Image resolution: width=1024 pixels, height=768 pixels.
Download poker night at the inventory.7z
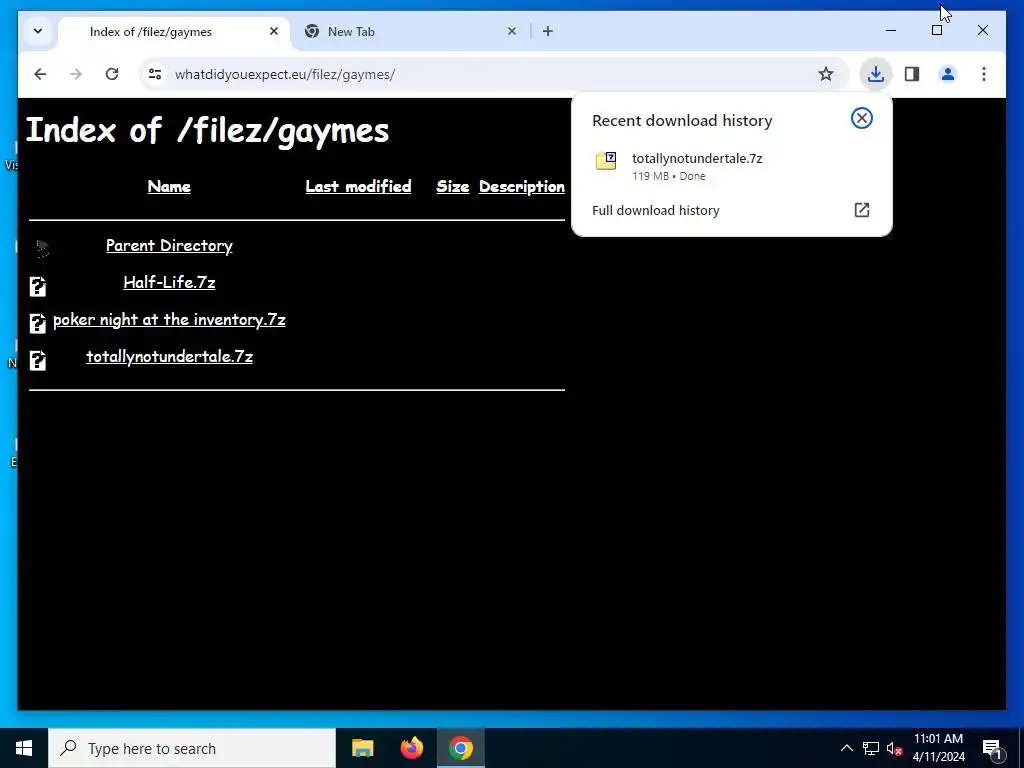coord(169,319)
